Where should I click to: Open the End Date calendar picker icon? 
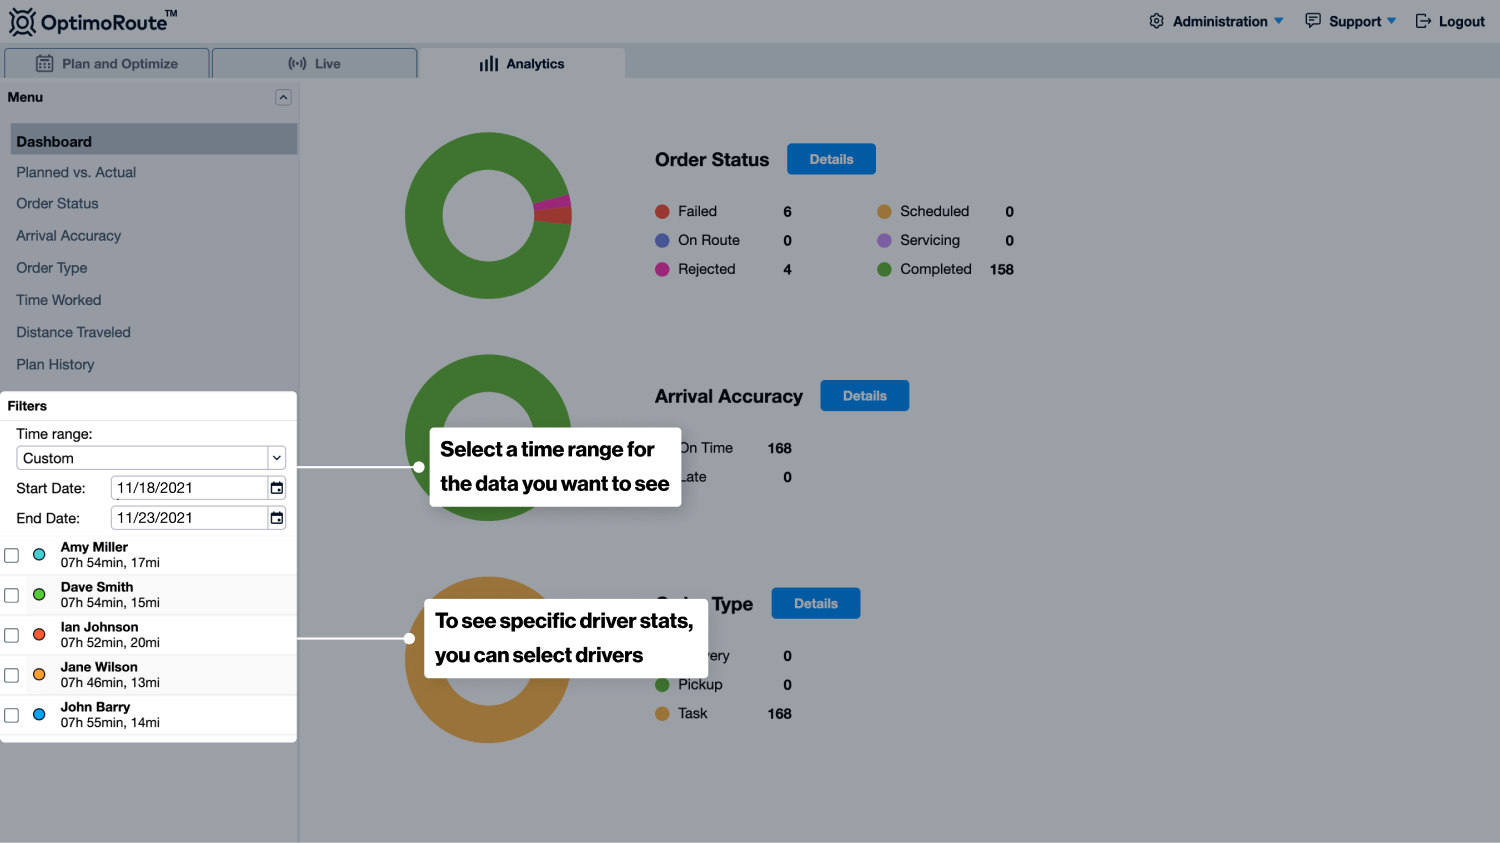tap(277, 518)
